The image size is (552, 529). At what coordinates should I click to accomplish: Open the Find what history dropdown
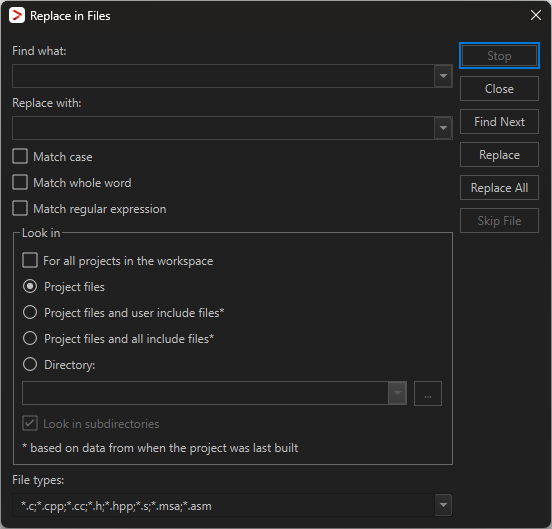(x=443, y=76)
